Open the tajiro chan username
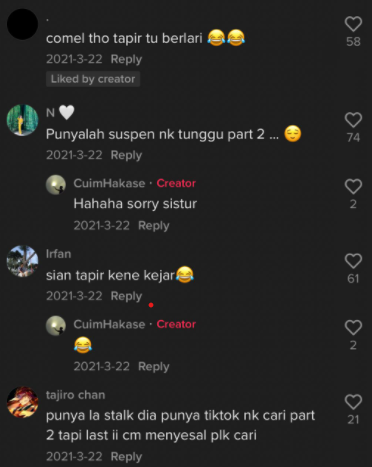This screenshot has width=372, height=467. click(76, 395)
